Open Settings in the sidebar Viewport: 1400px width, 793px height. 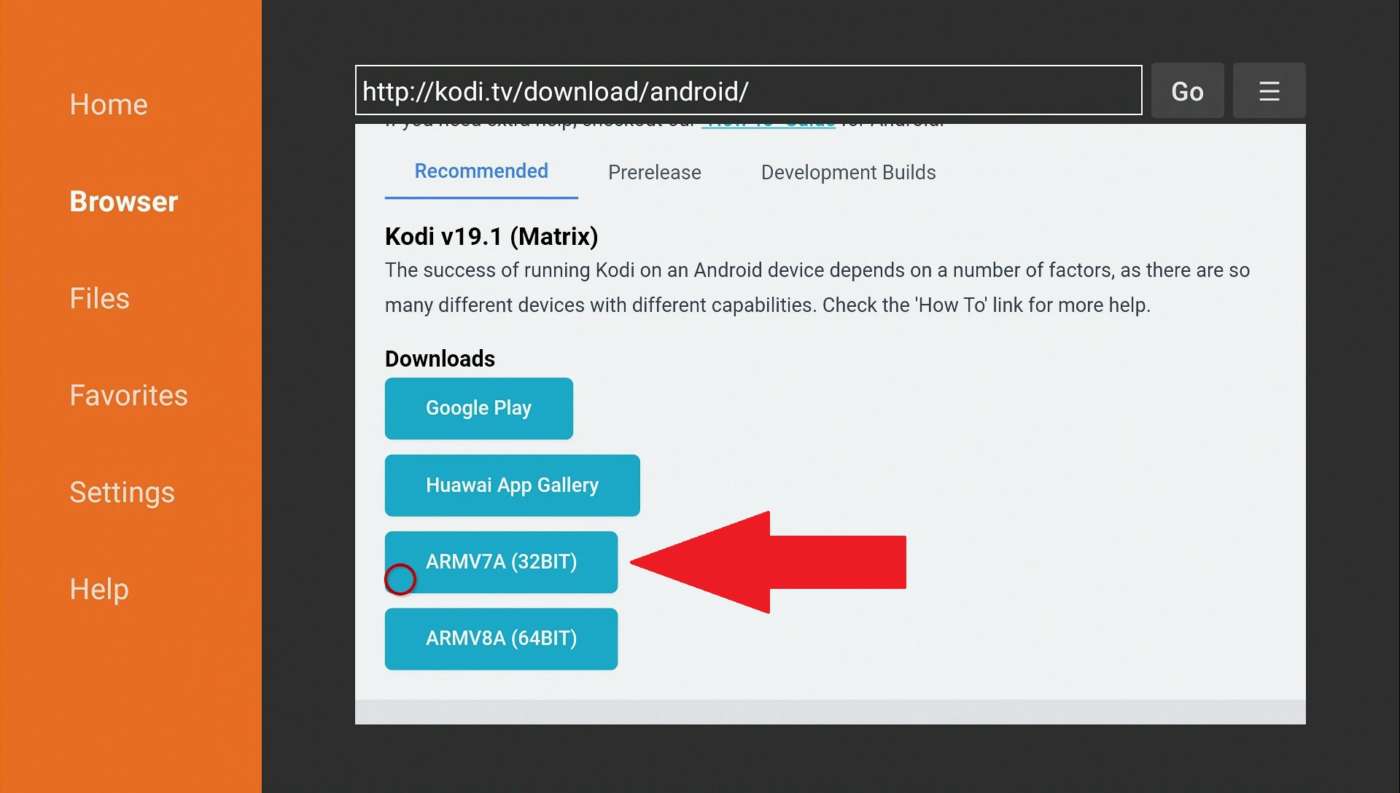(x=122, y=492)
